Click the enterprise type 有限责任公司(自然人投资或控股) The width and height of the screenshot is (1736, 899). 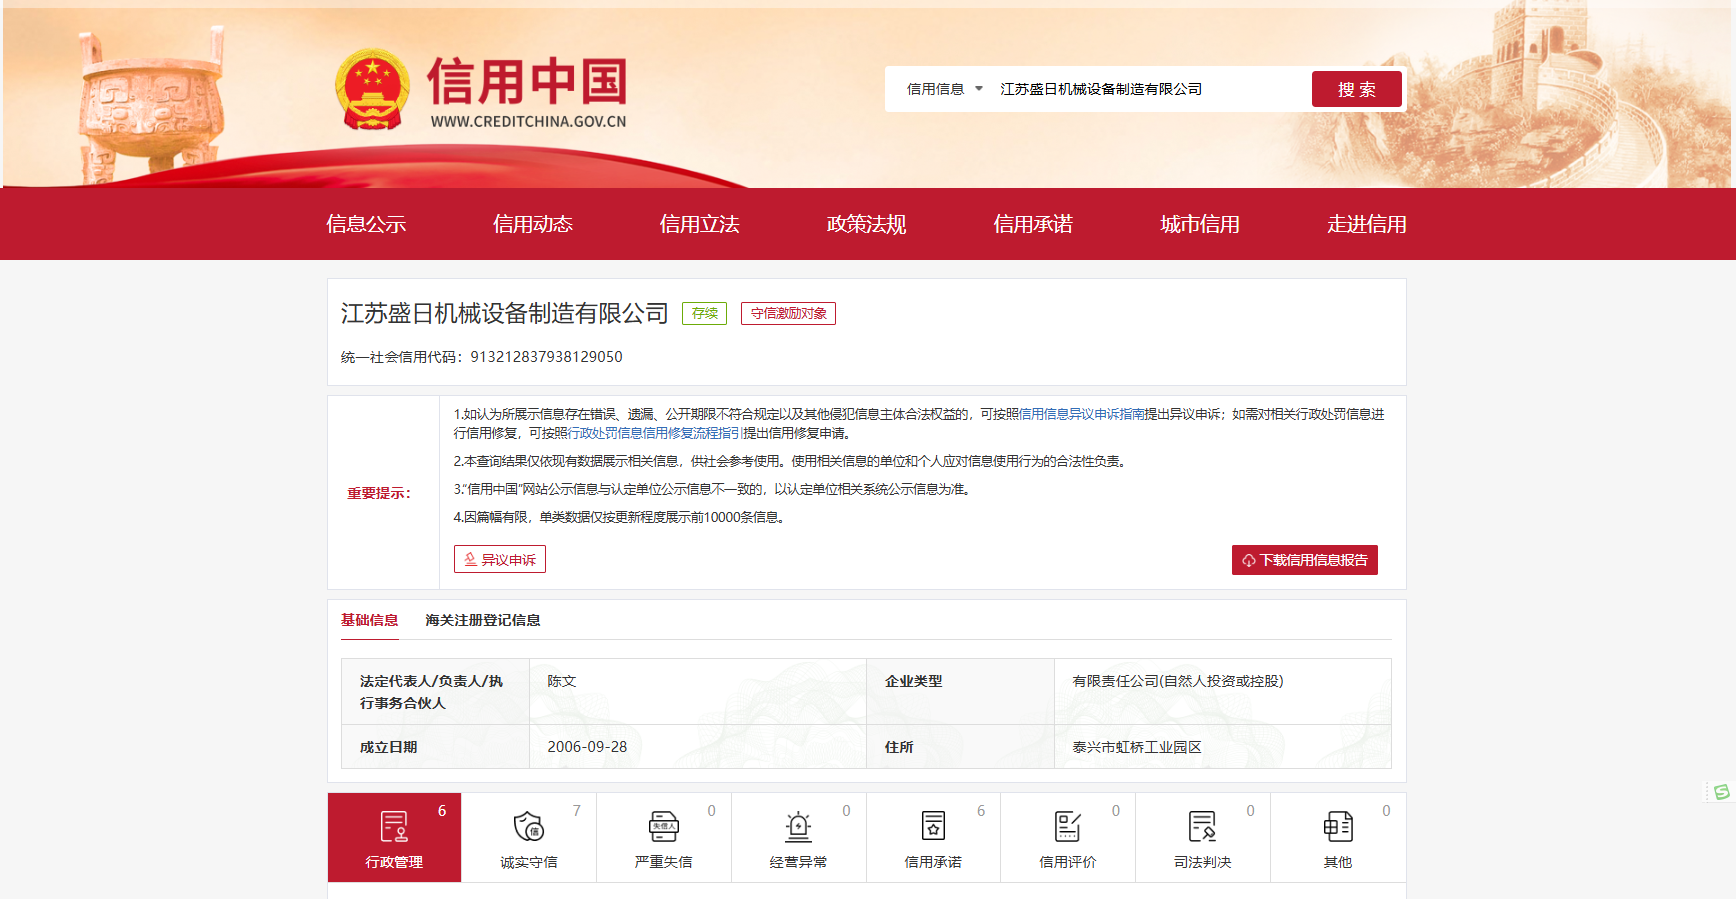click(x=1178, y=681)
